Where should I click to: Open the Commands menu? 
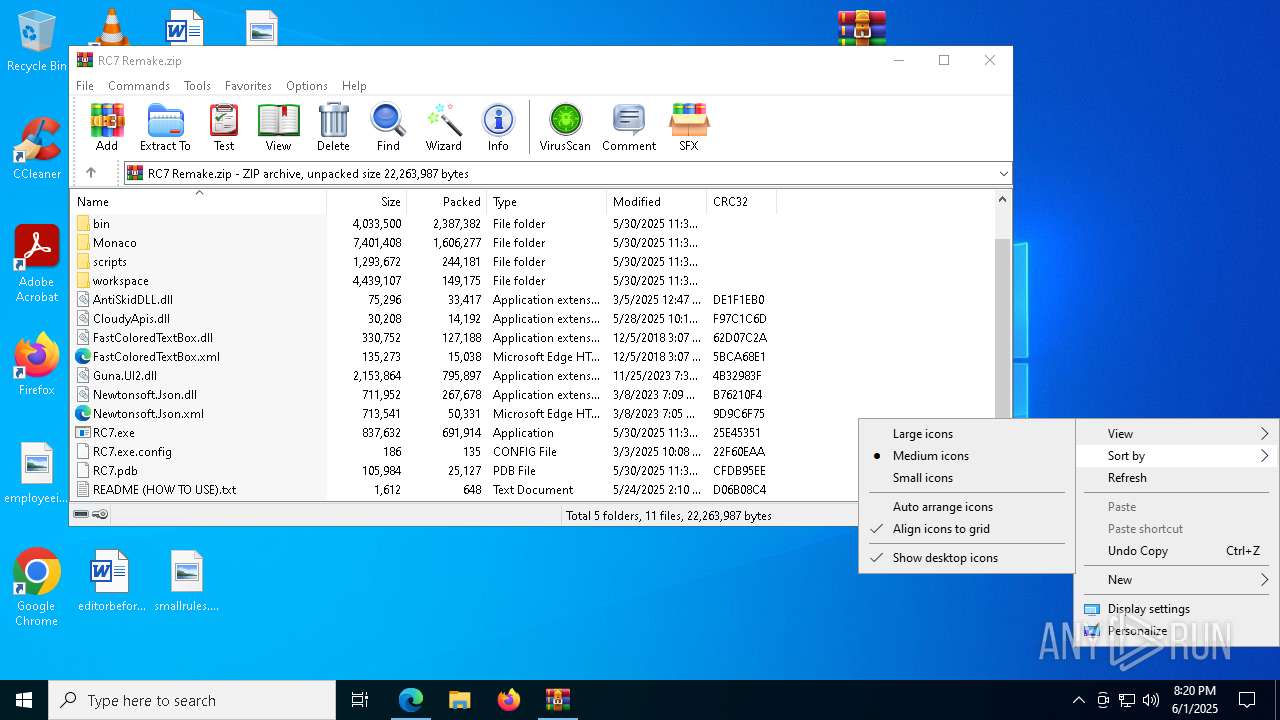point(139,86)
